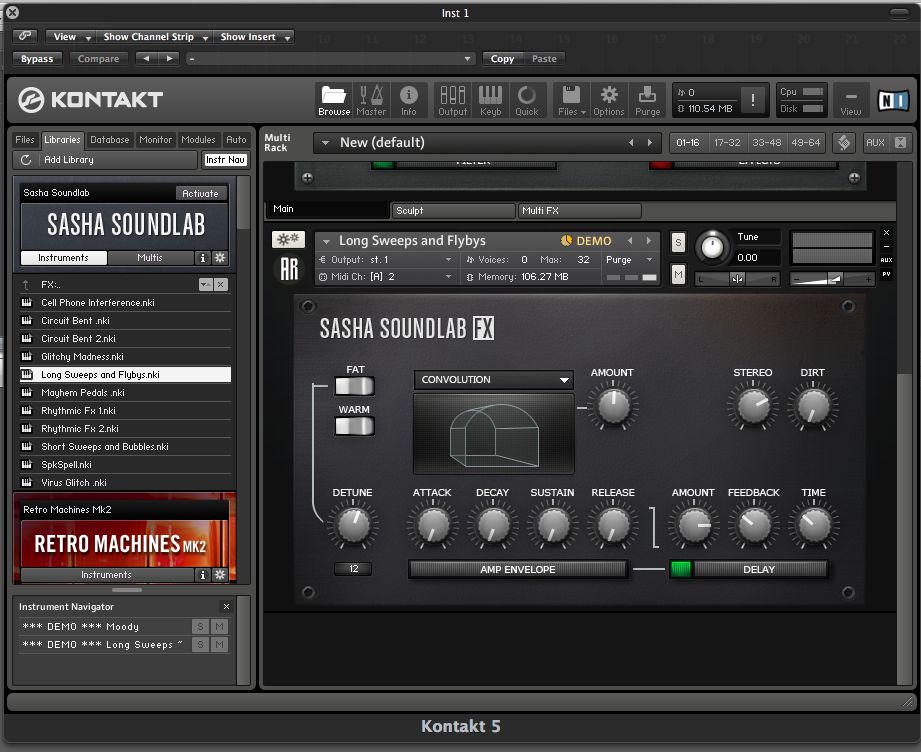Activate the Sasha Soundlab library
Screen dimensions: 921x752
coord(200,193)
